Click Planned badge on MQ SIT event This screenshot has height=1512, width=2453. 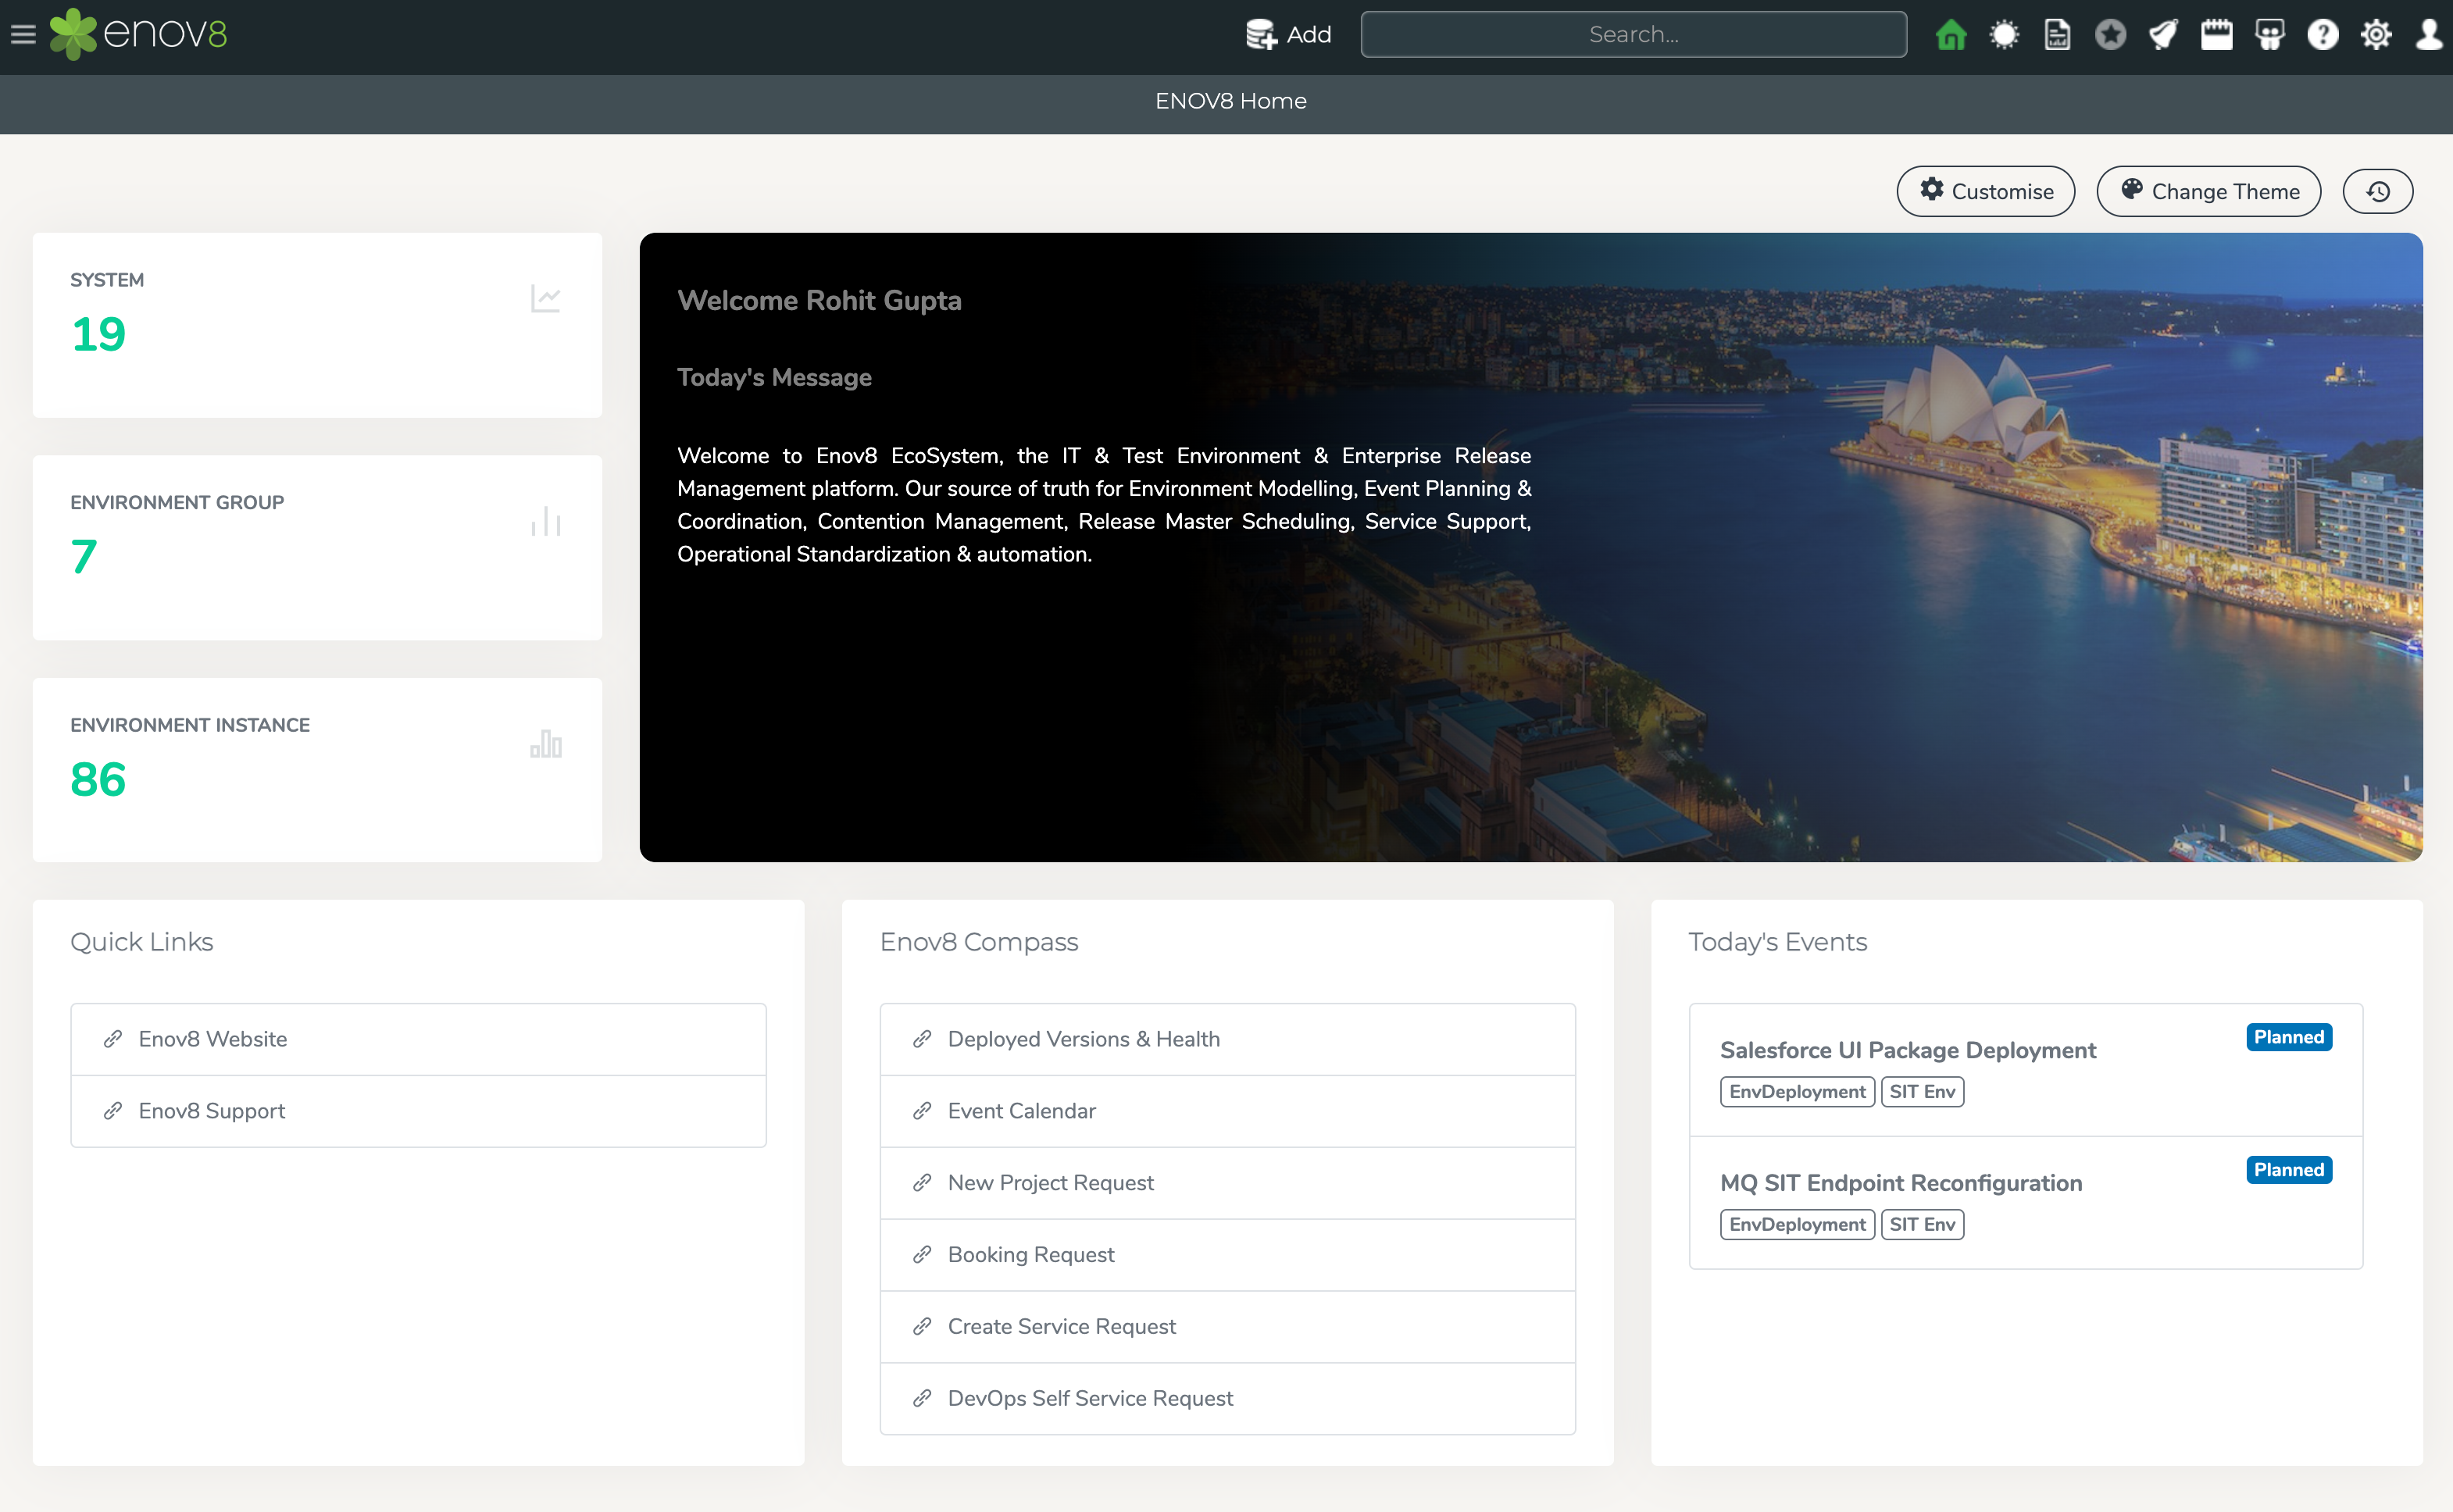click(2288, 1170)
